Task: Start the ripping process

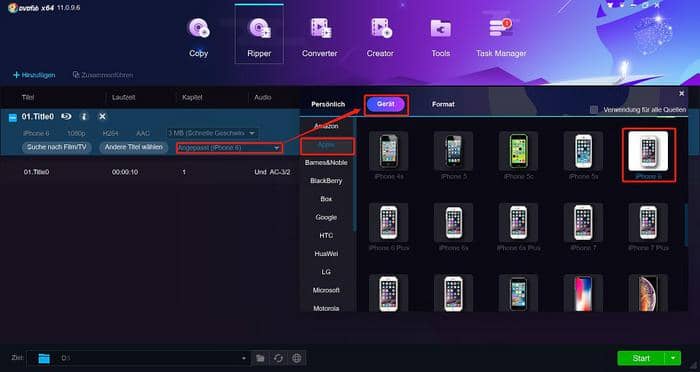Action: point(641,358)
